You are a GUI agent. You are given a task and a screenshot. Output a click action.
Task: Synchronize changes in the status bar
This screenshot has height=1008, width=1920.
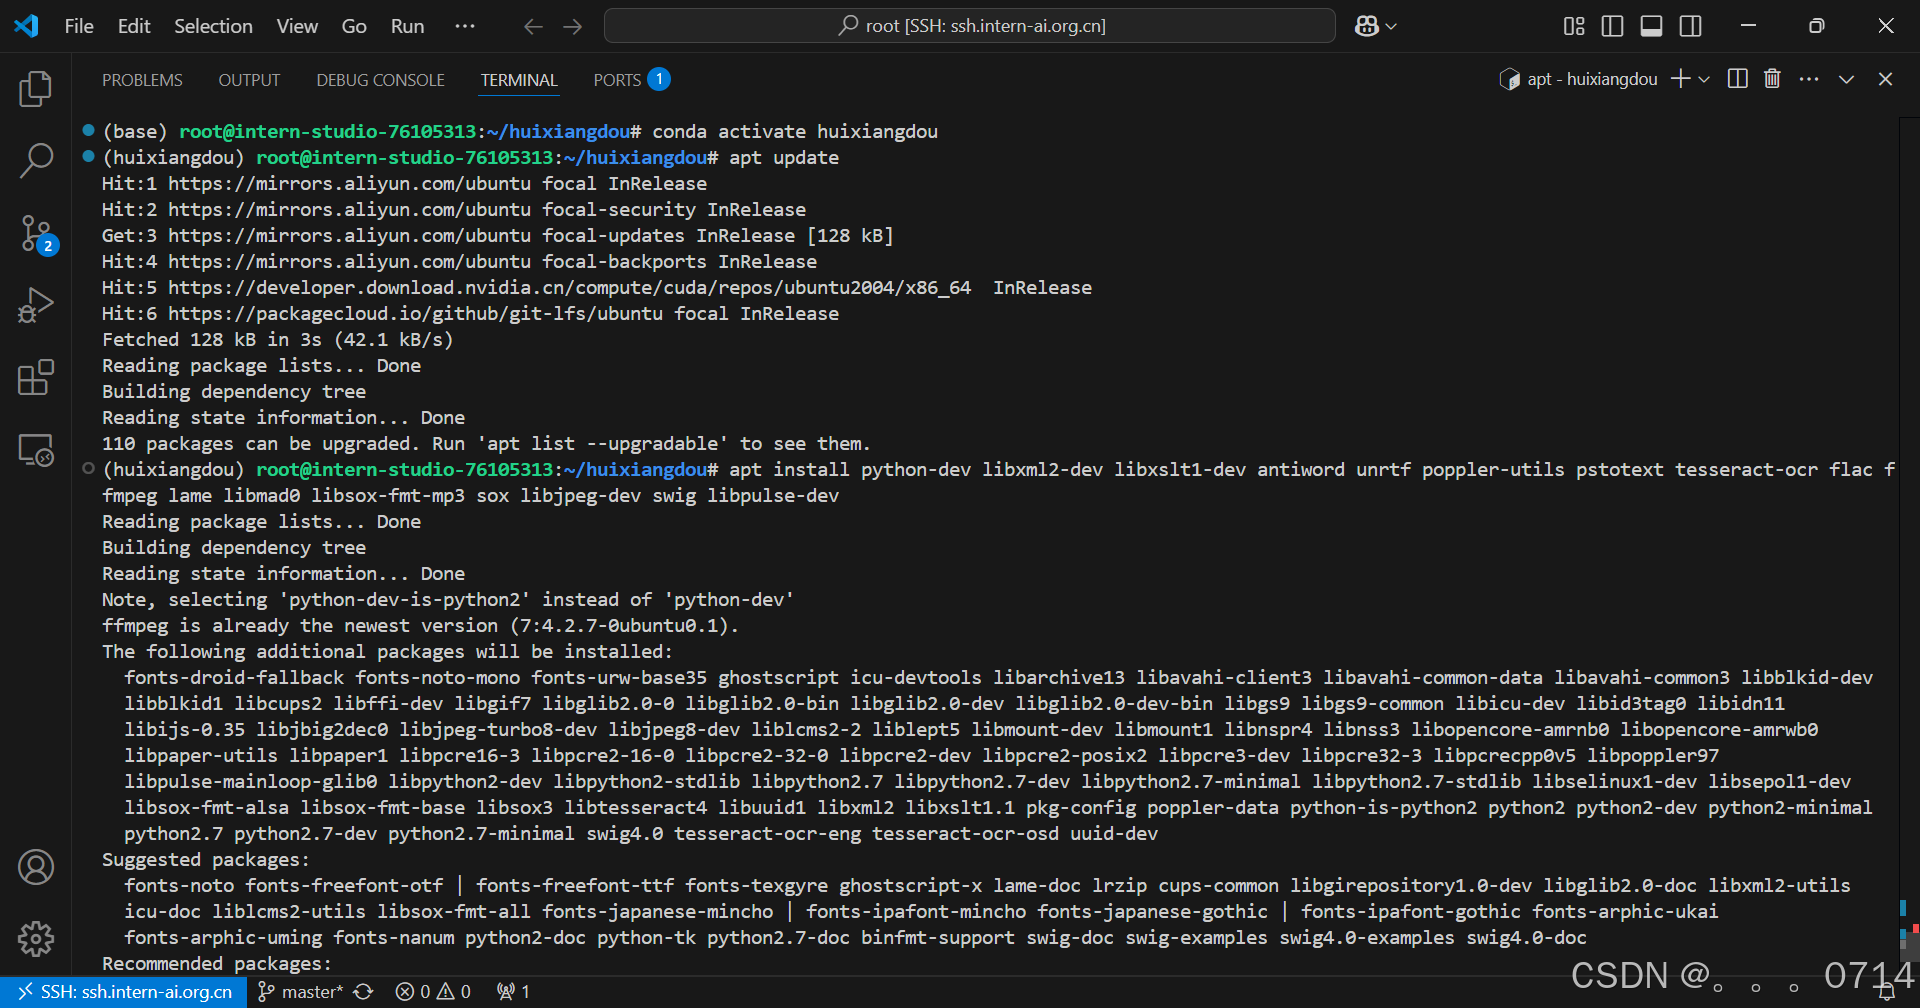click(x=364, y=992)
